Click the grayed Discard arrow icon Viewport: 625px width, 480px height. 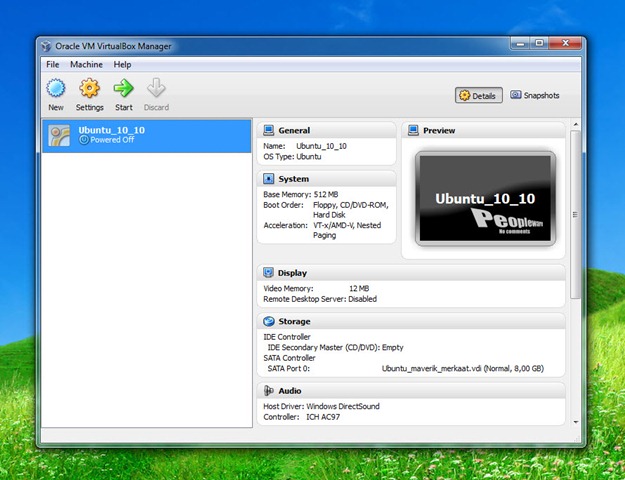pyautogui.click(x=156, y=88)
